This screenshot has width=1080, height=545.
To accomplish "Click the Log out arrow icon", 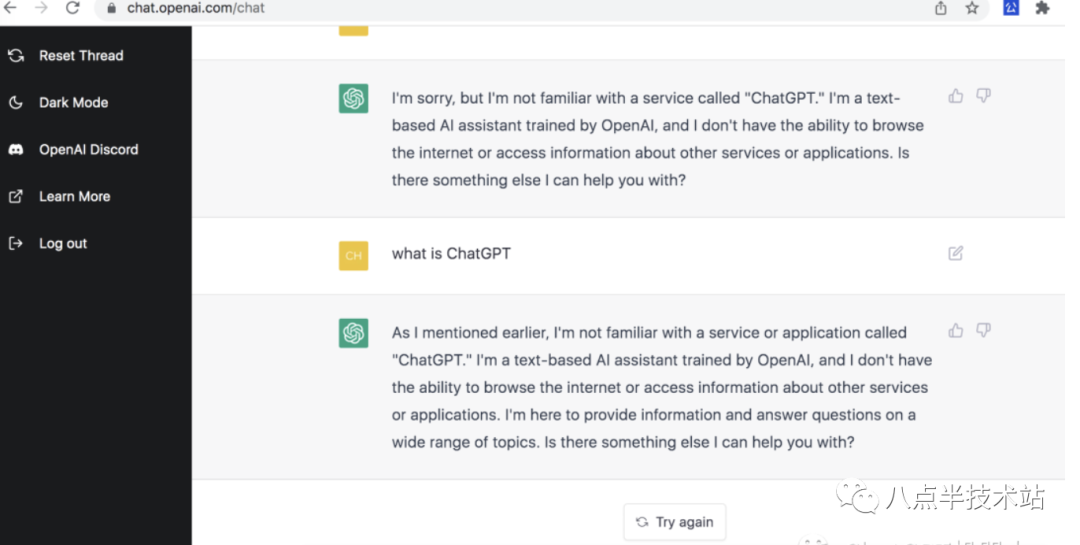I will (16, 243).
